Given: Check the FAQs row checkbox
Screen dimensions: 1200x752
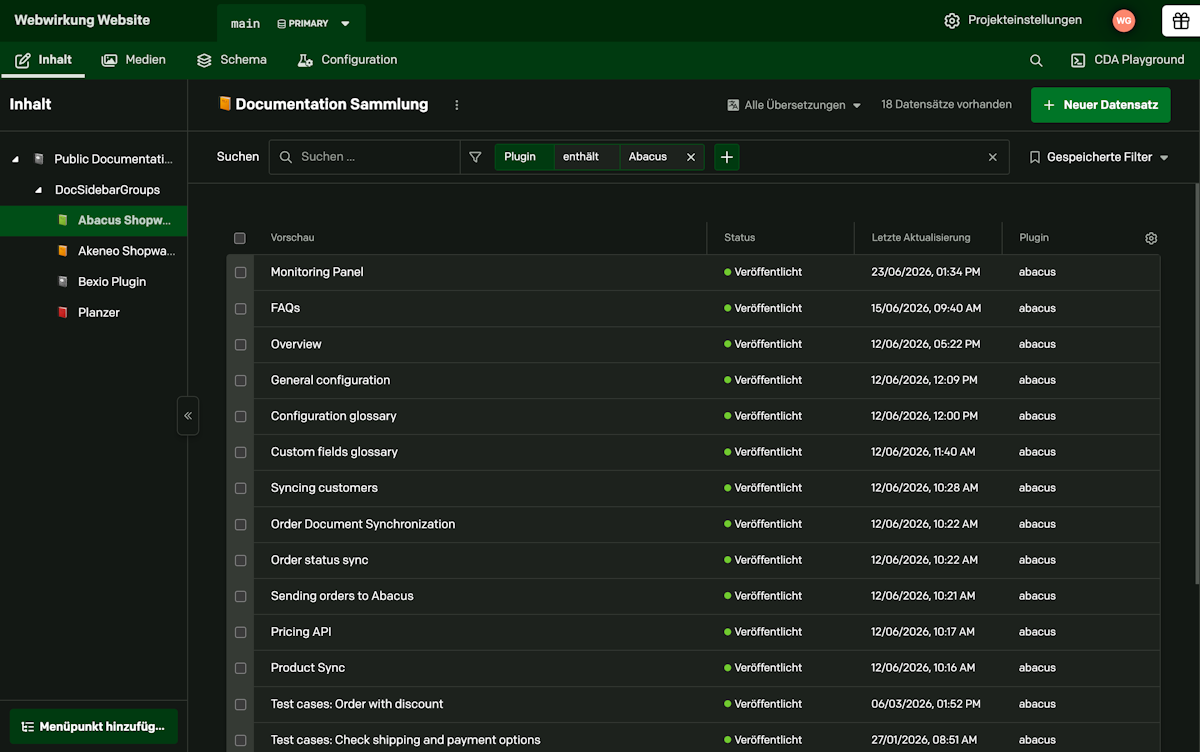Looking at the screenshot, I should tap(240, 308).
